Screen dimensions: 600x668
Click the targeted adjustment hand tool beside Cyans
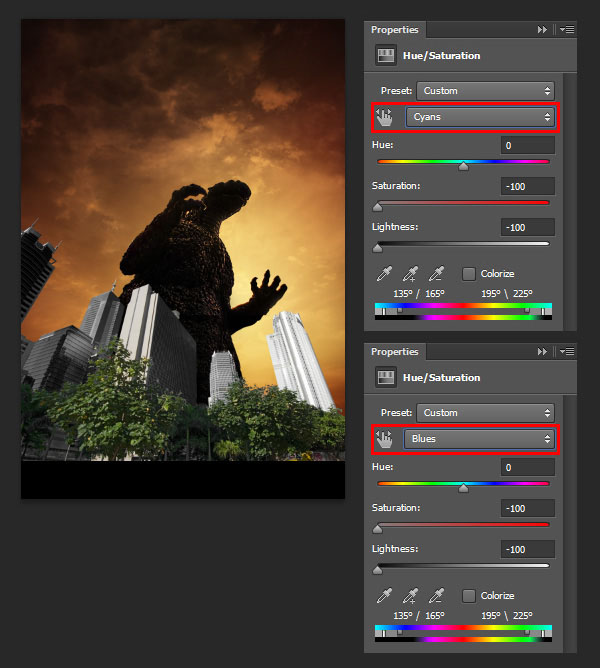pyautogui.click(x=384, y=117)
